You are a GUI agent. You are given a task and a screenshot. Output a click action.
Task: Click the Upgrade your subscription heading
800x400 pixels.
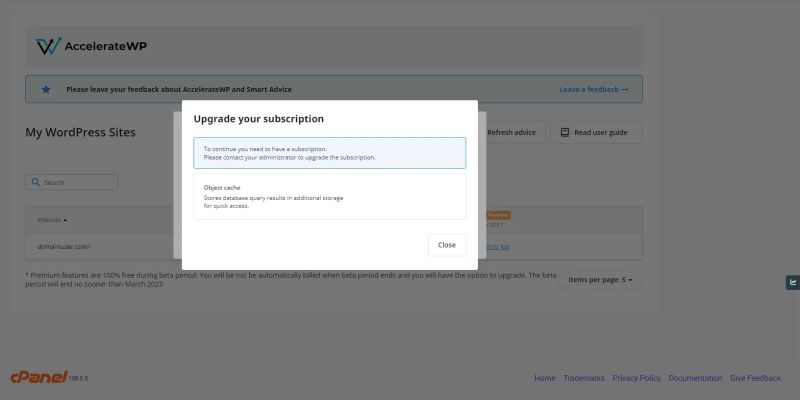pyautogui.click(x=259, y=119)
